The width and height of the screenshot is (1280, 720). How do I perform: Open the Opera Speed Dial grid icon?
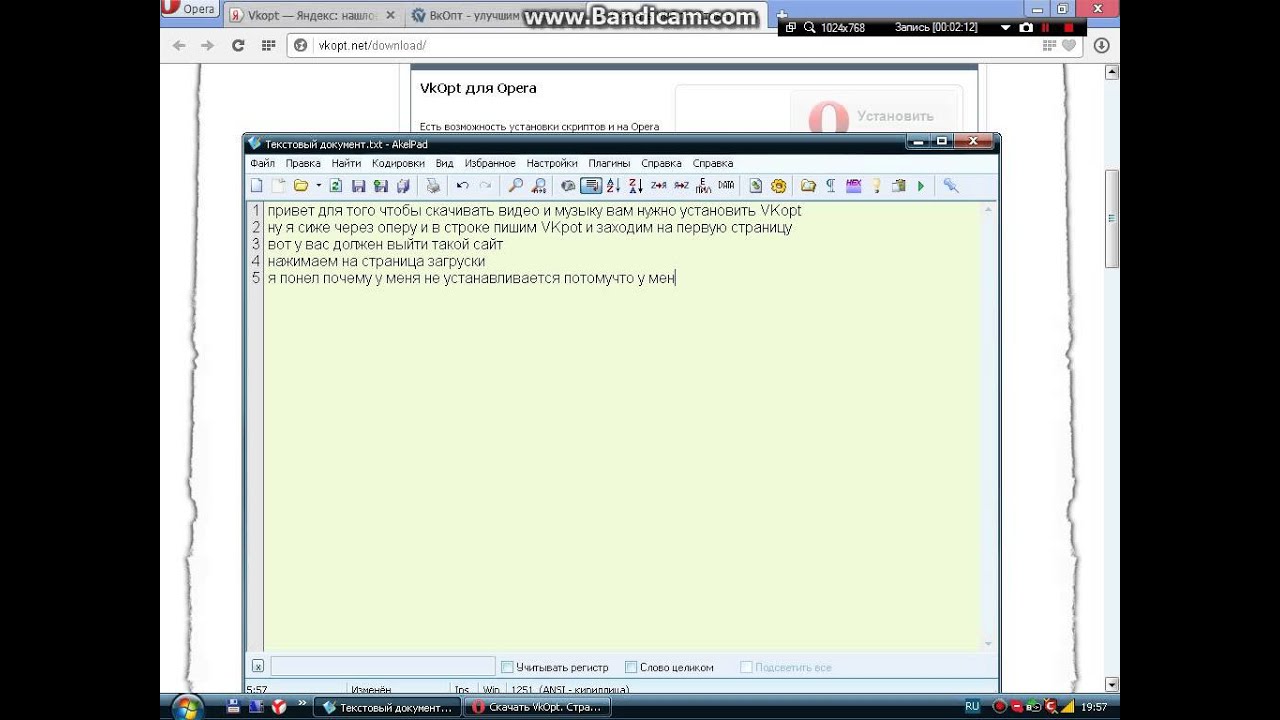click(268, 45)
